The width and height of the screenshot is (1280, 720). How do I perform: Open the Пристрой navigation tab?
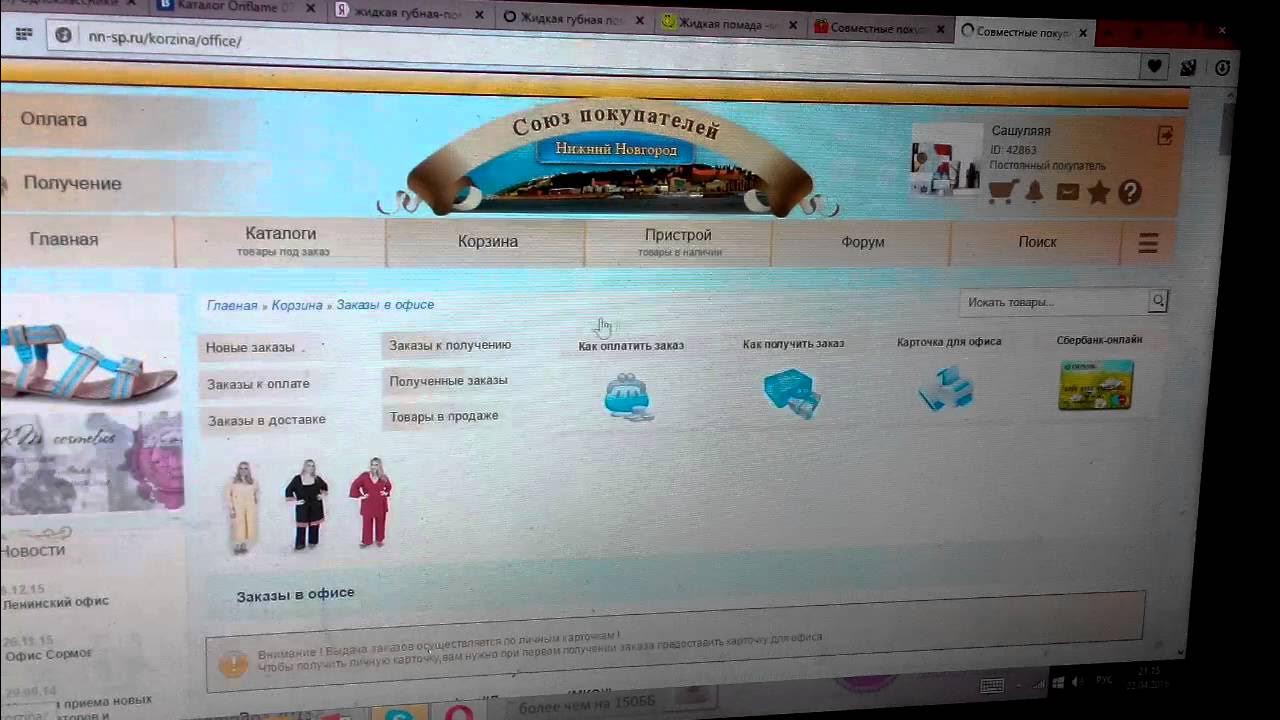(678, 242)
